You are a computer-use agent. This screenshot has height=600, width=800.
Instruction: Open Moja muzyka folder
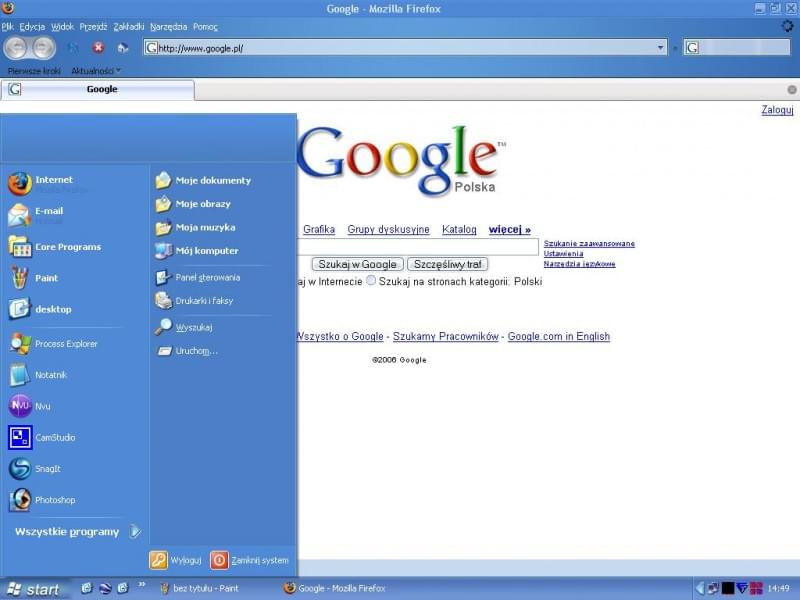(x=195, y=227)
